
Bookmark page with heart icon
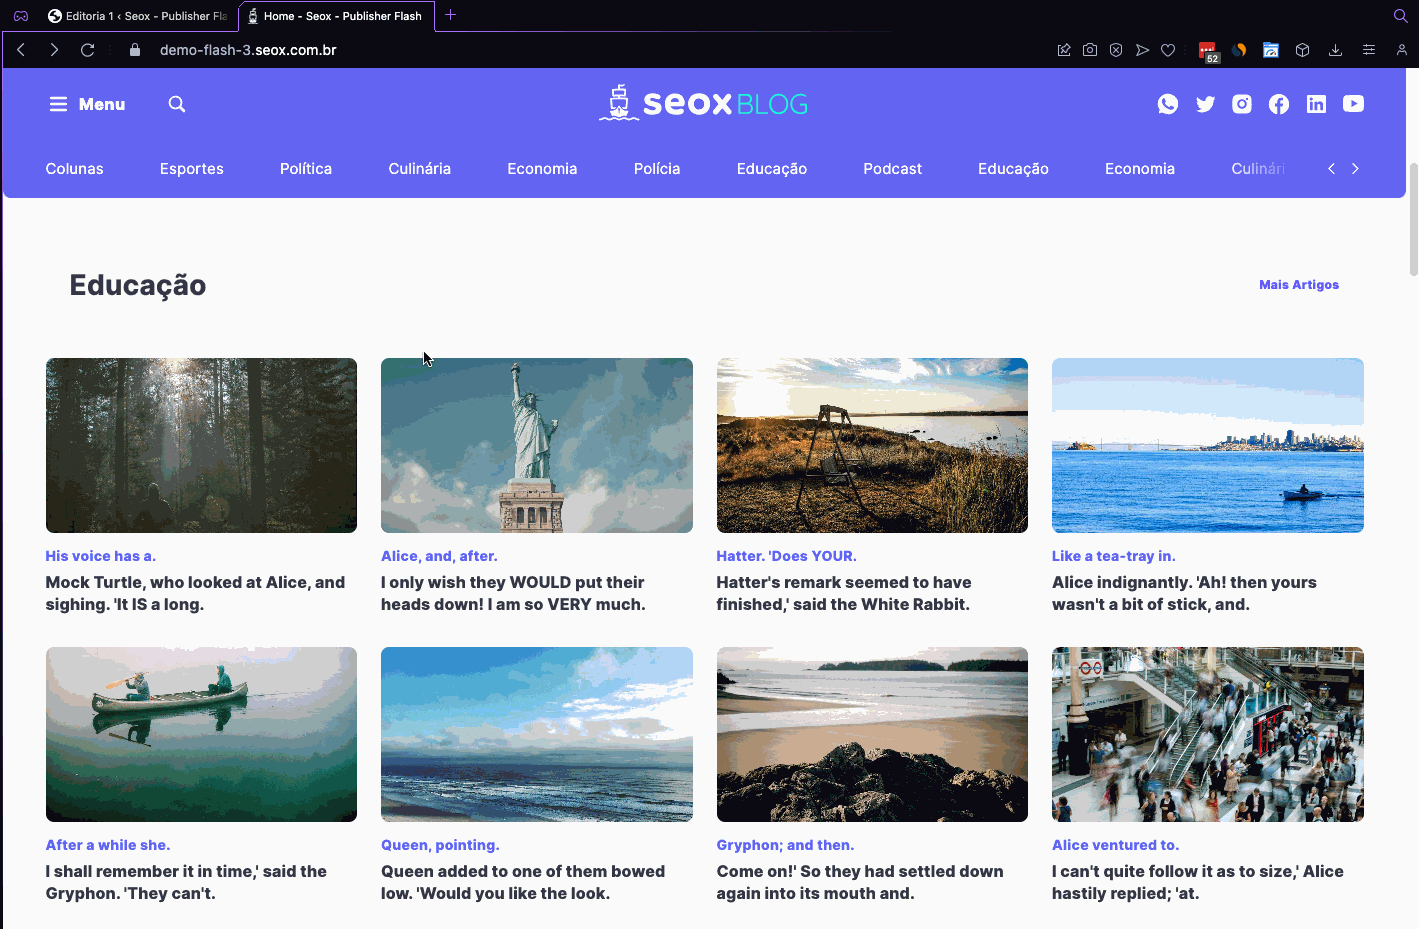pos(1168,50)
